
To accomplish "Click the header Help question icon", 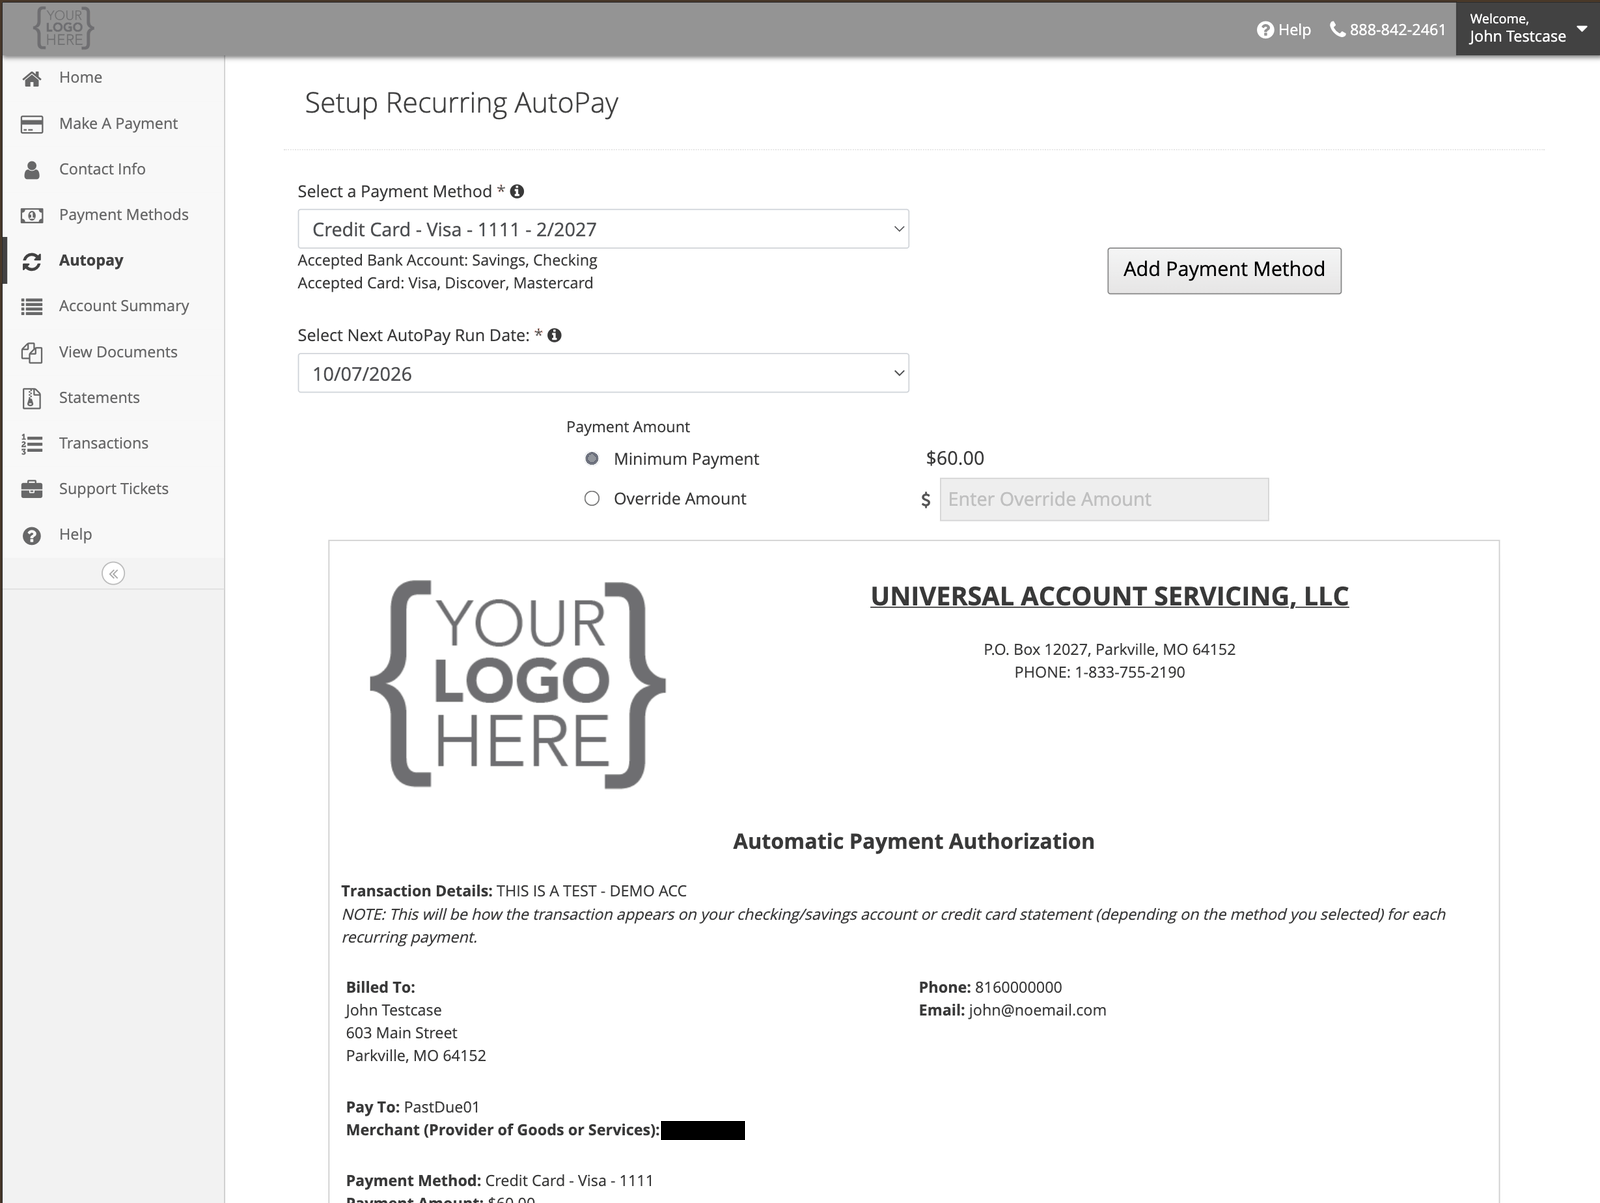I will pyautogui.click(x=1265, y=30).
